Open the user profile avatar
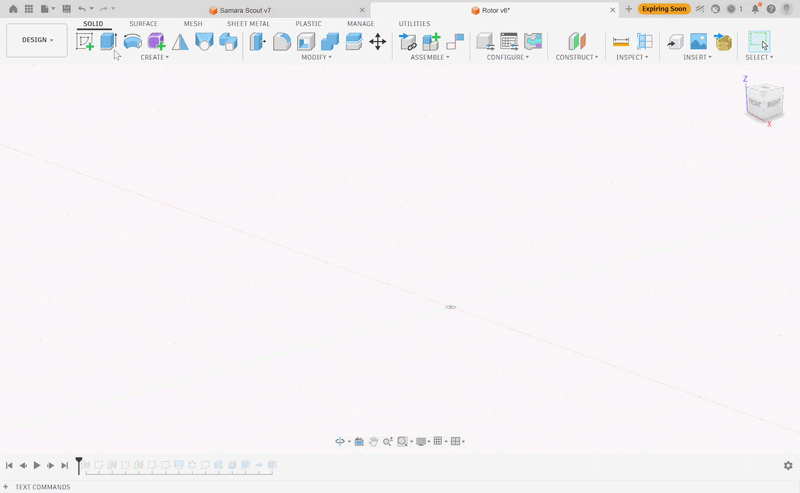 [x=787, y=9]
